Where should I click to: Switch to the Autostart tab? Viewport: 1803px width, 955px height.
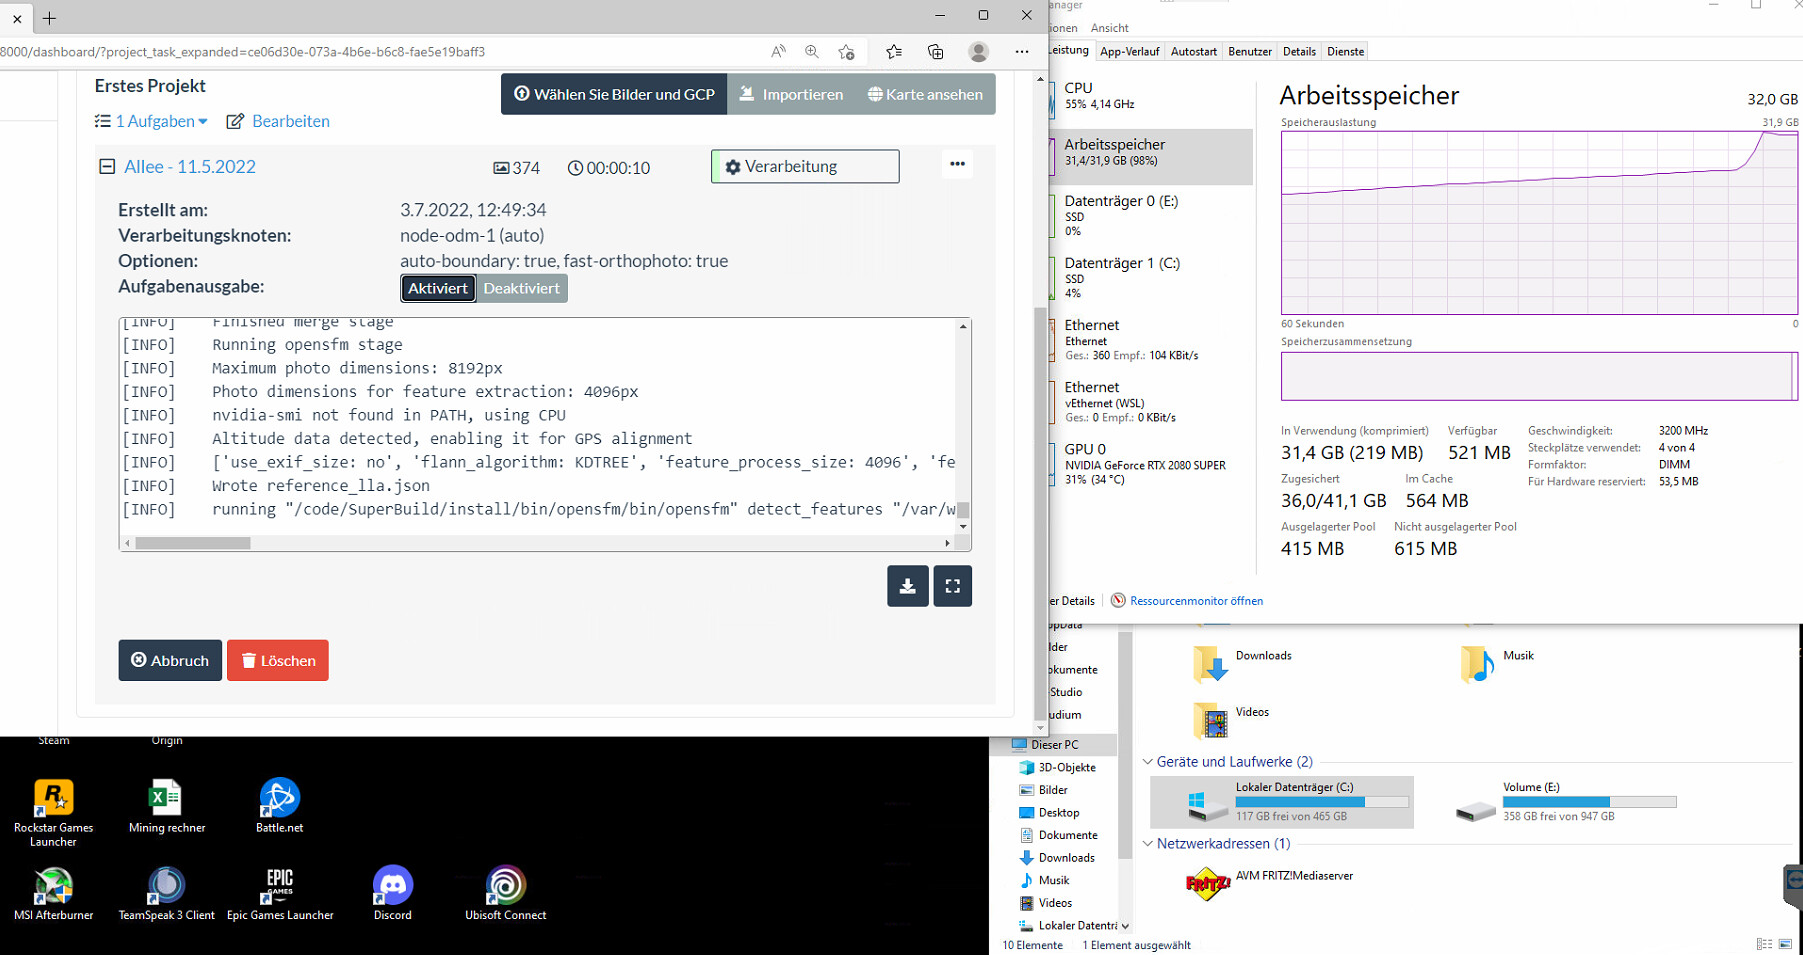pos(1194,52)
